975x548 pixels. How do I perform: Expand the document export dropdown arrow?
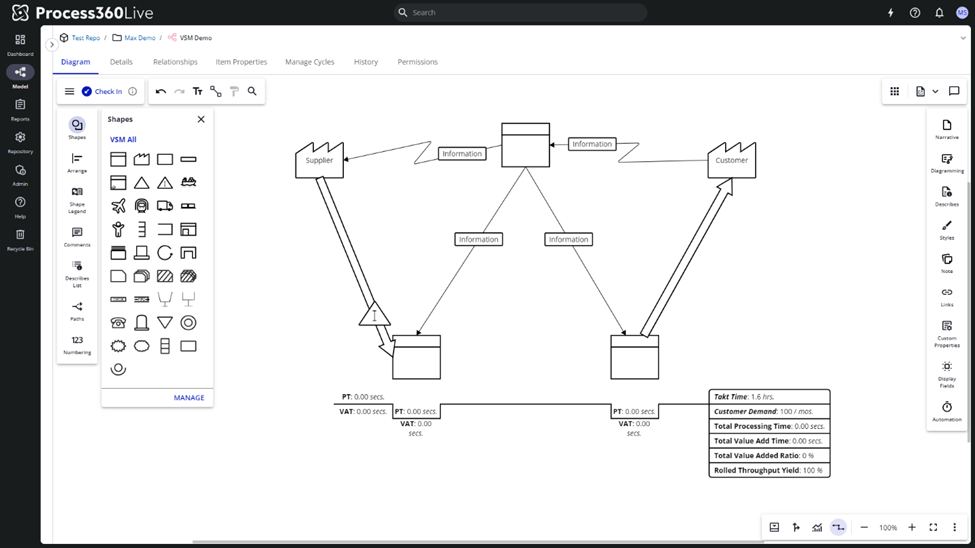coord(935,91)
